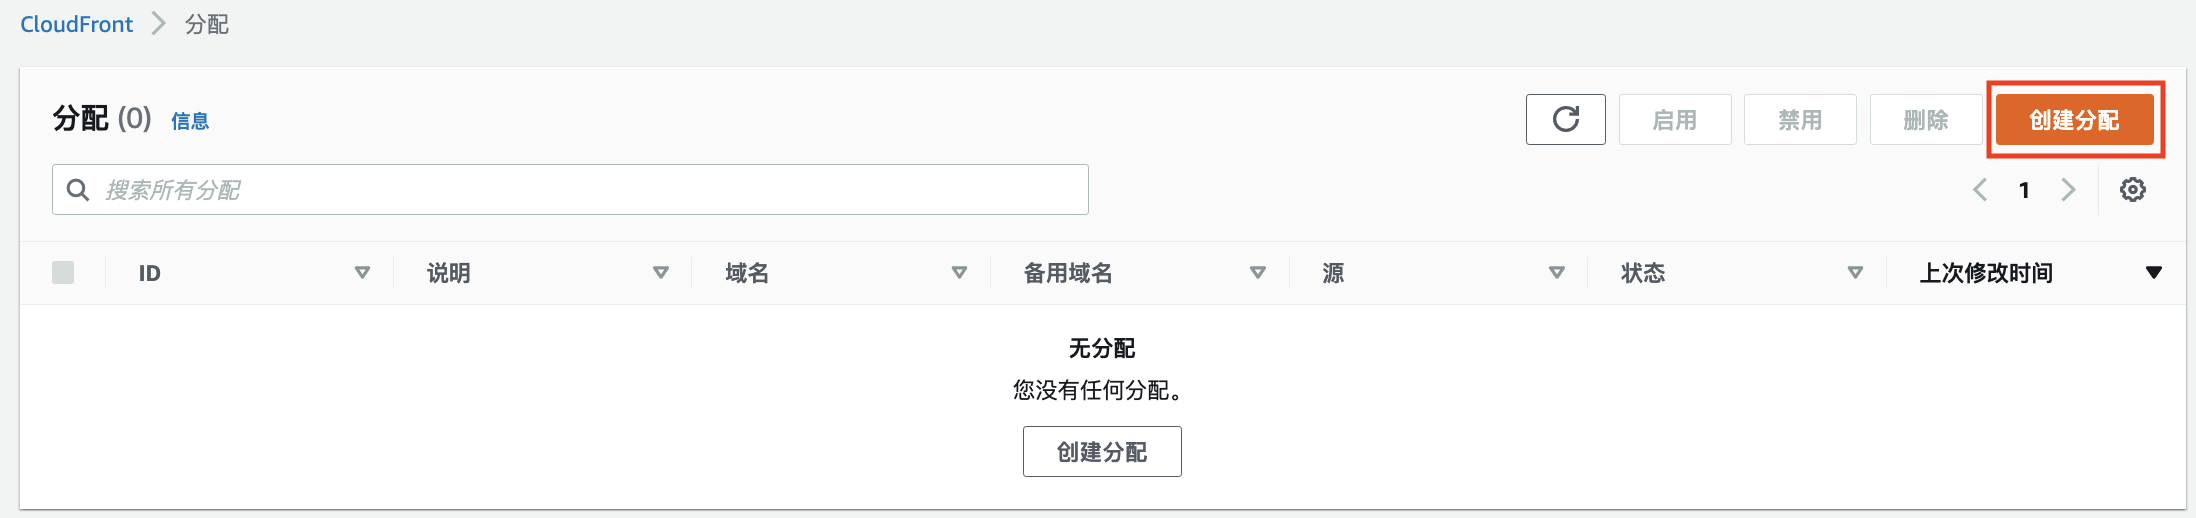Sort by the 状态 column arrow
This screenshot has height=518, width=2196.
pyautogui.click(x=1855, y=273)
